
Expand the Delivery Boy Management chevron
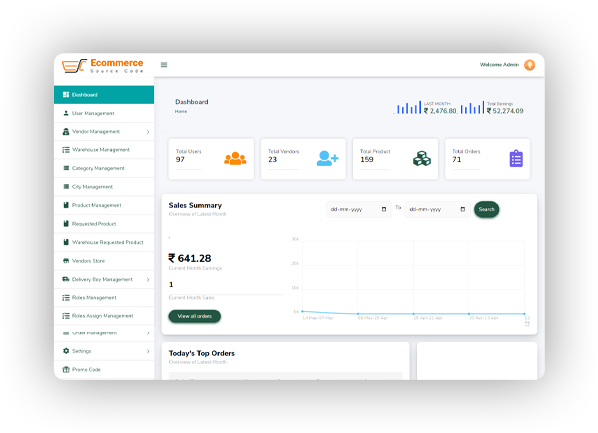pyautogui.click(x=148, y=280)
